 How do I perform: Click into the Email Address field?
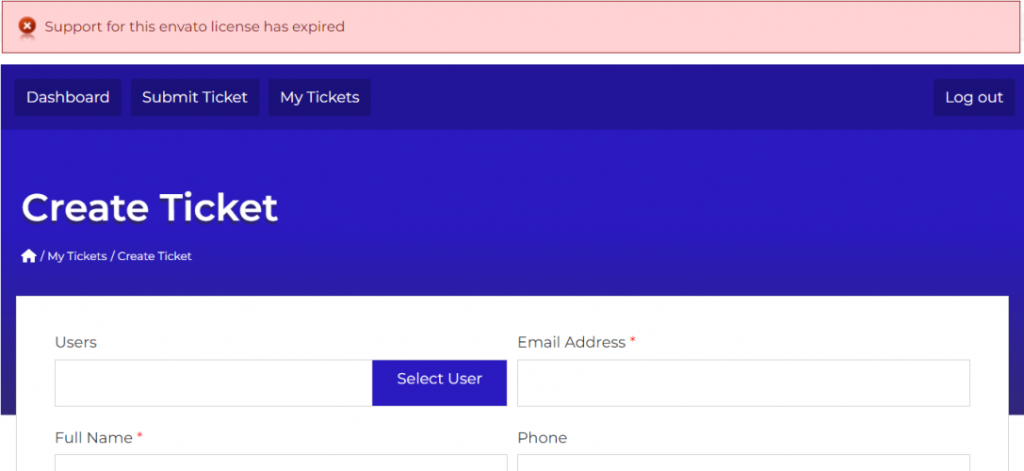(743, 383)
